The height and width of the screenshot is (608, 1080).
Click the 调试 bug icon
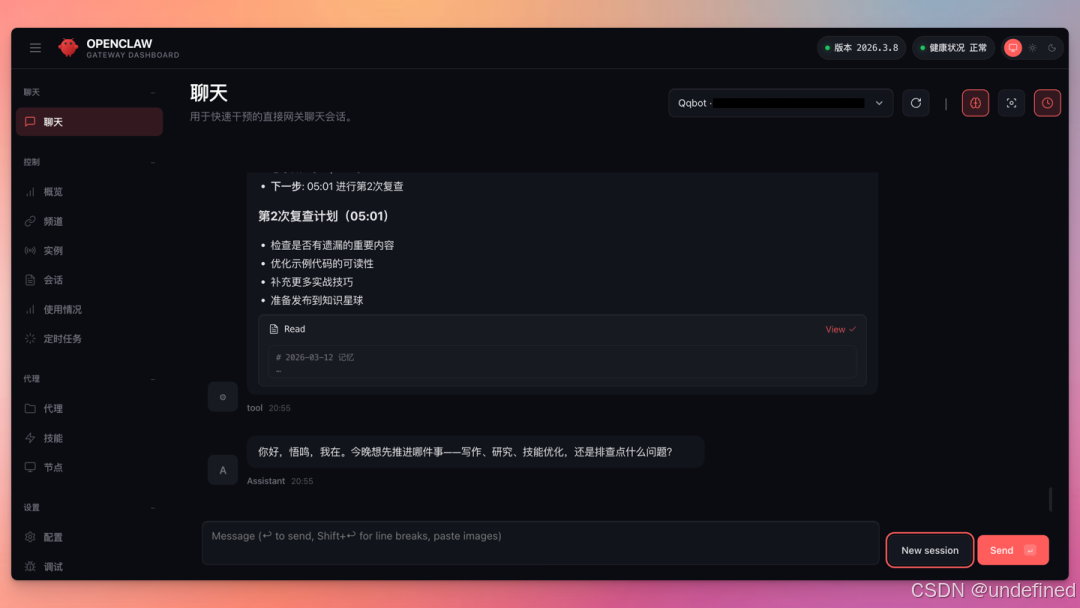(30, 567)
